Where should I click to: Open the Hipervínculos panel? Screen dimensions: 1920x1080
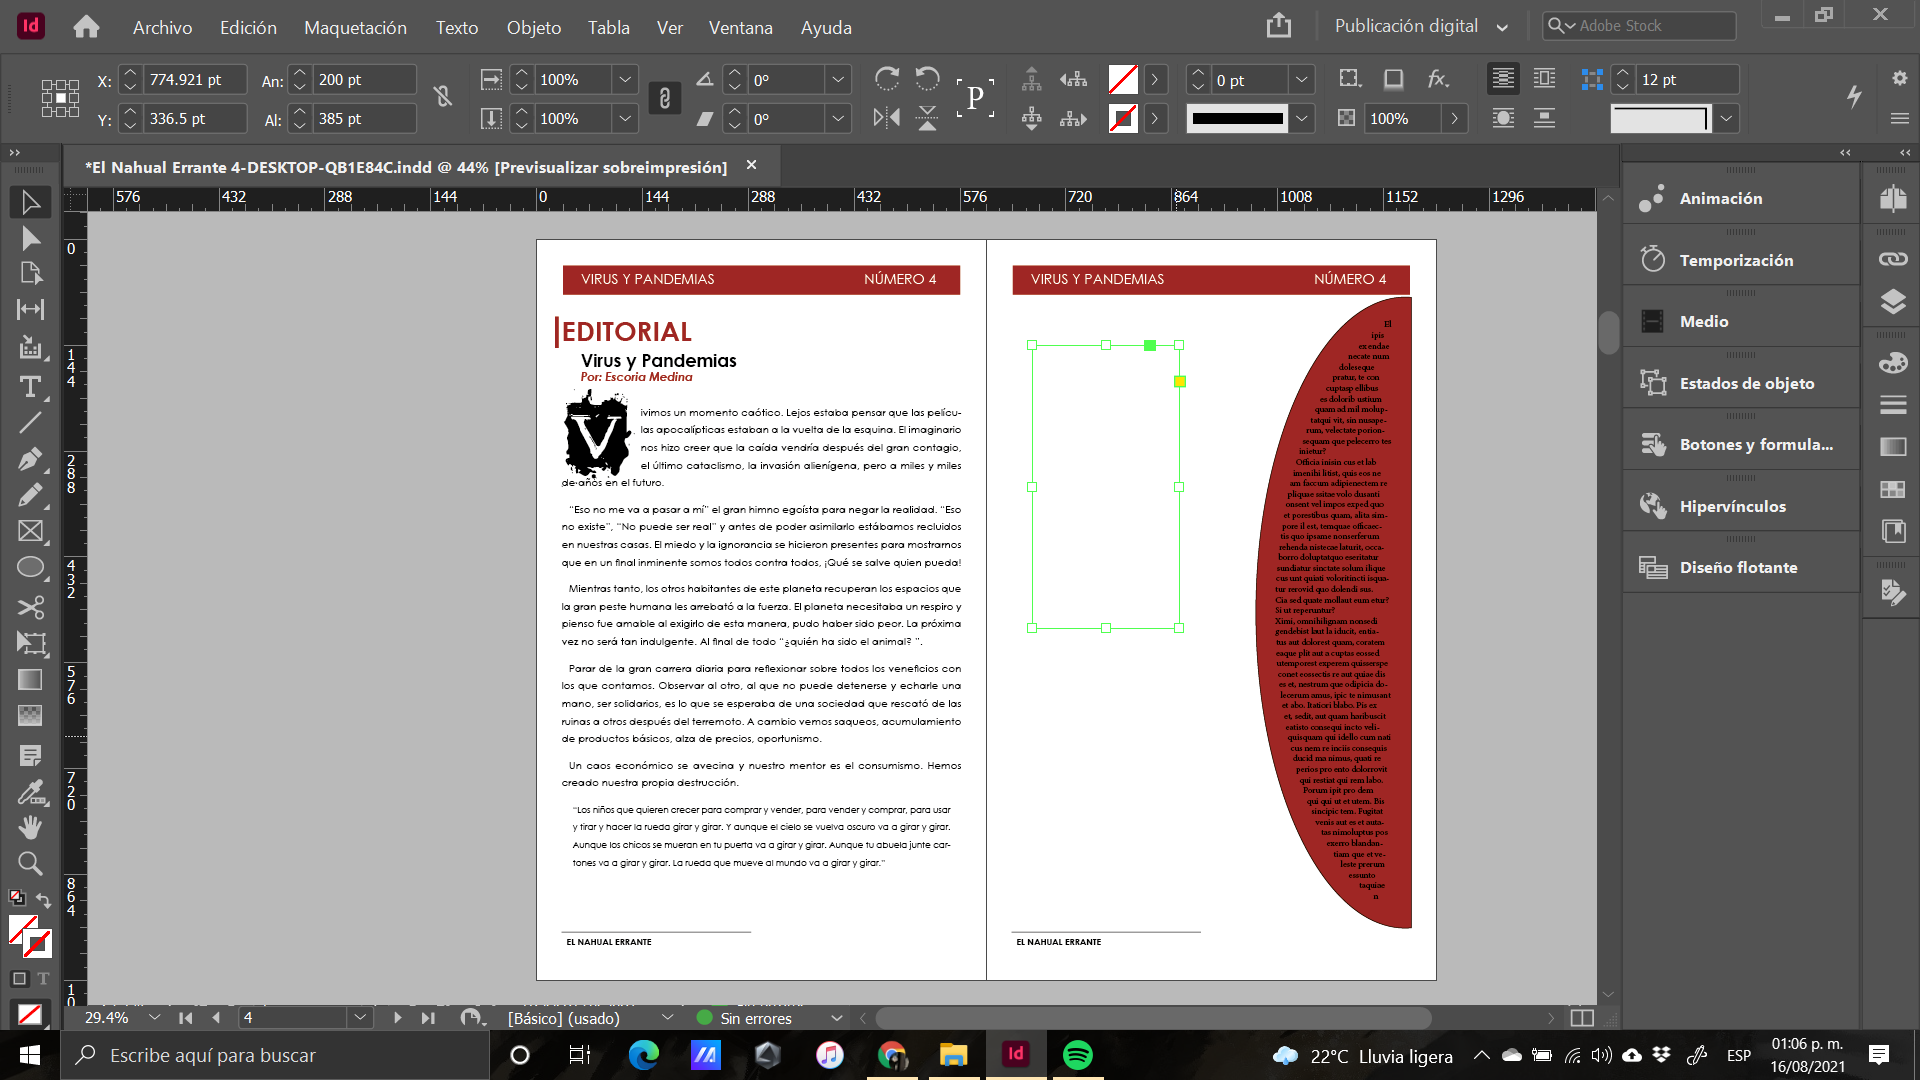(1740, 506)
